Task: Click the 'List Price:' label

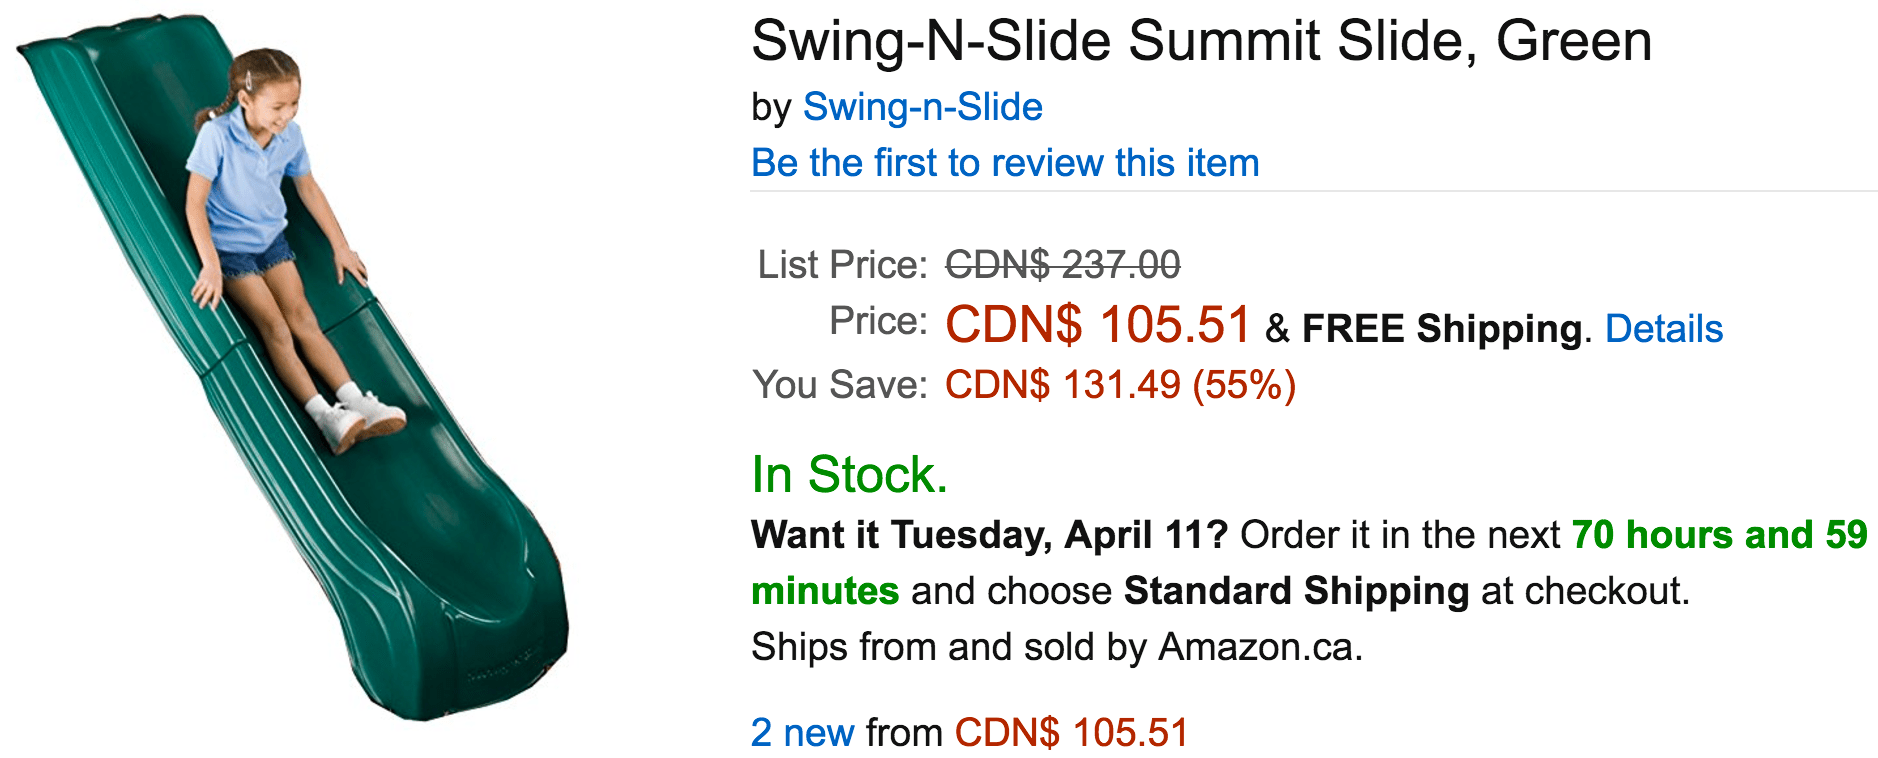Action: click(x=843, y=265)
